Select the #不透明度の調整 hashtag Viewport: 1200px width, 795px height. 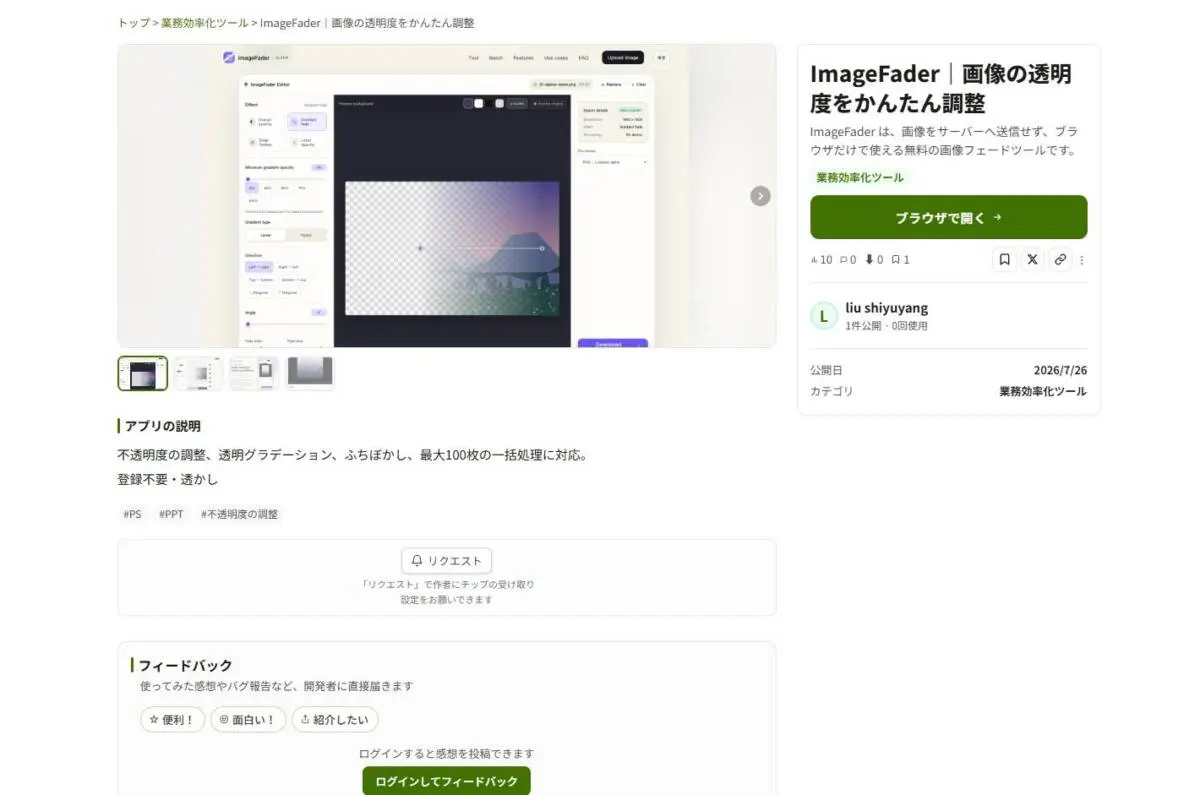pos(239,514)
